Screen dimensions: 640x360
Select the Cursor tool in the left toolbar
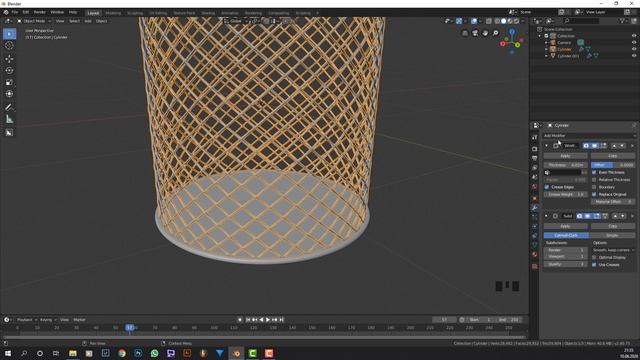9,45
